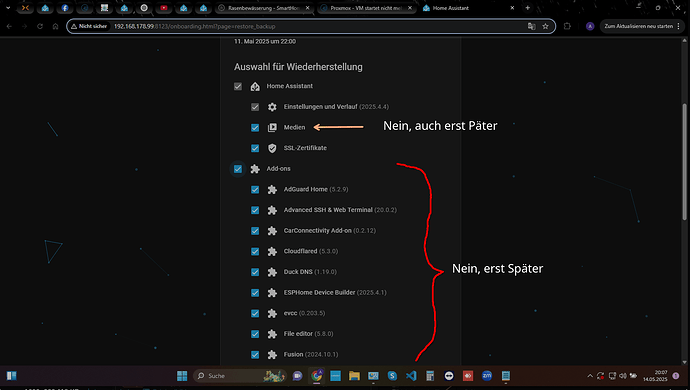Open the Windows Start menu
This screenshot has height=390, width=690.
(182, 376)
